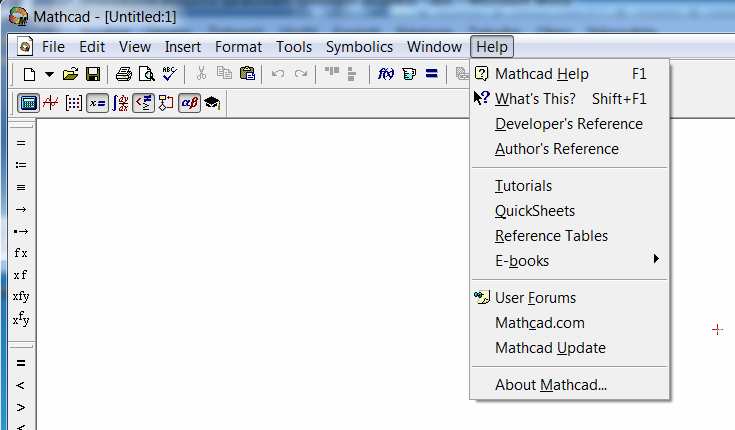Open the Insert menu
Screen dimensions: 735x430
(182, 47)
